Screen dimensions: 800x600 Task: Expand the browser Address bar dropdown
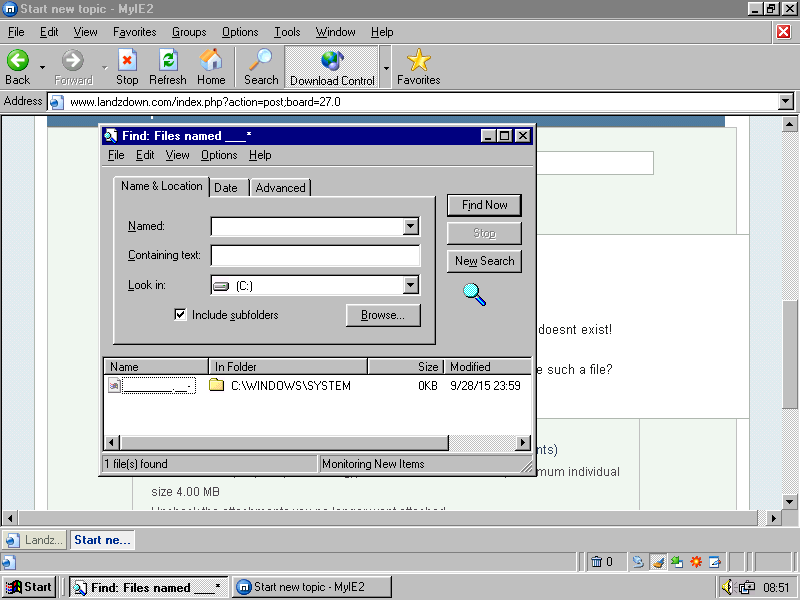point(785,102)
